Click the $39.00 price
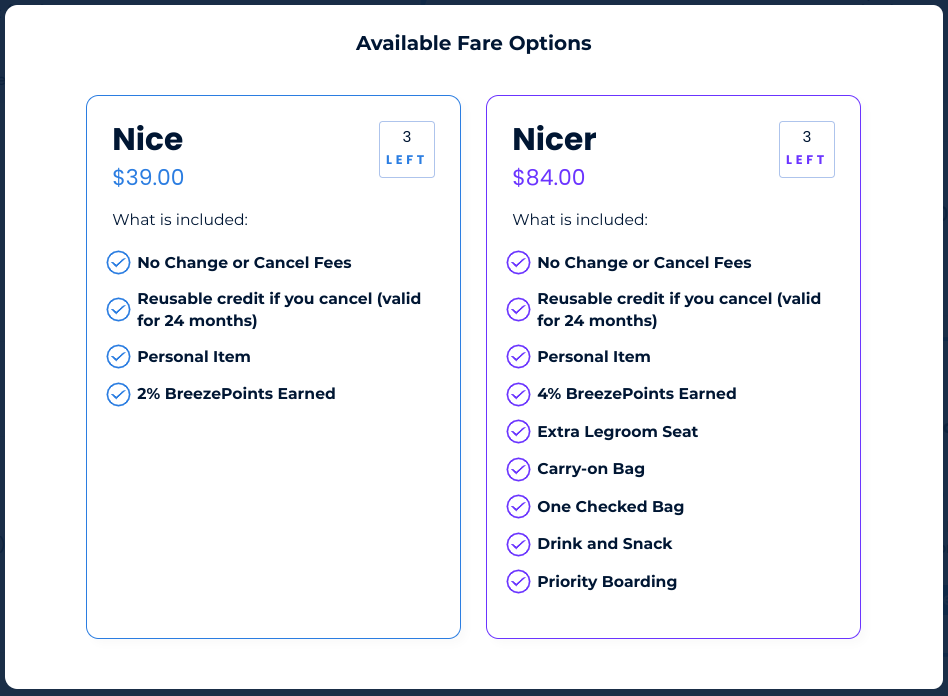 click(148, 177)
